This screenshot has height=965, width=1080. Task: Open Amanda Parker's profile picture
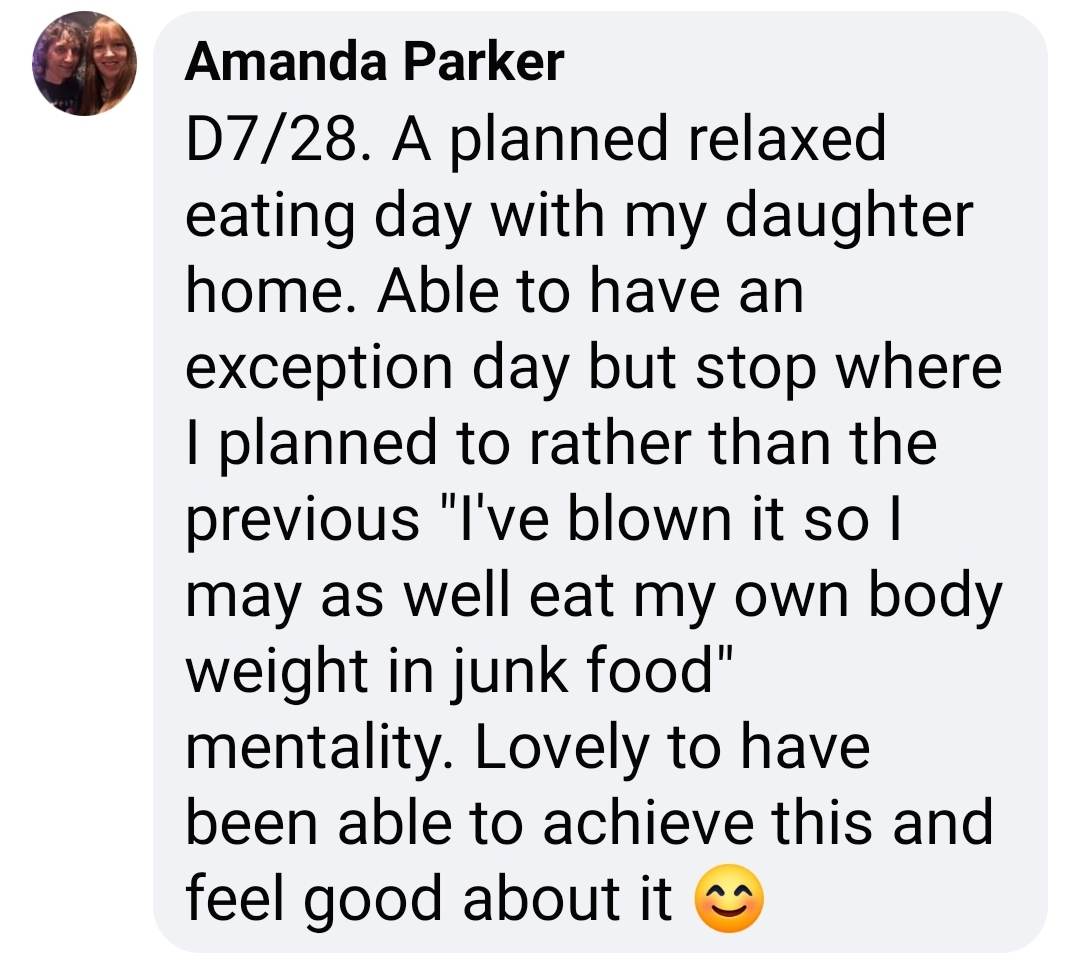(x=84, y=63)
